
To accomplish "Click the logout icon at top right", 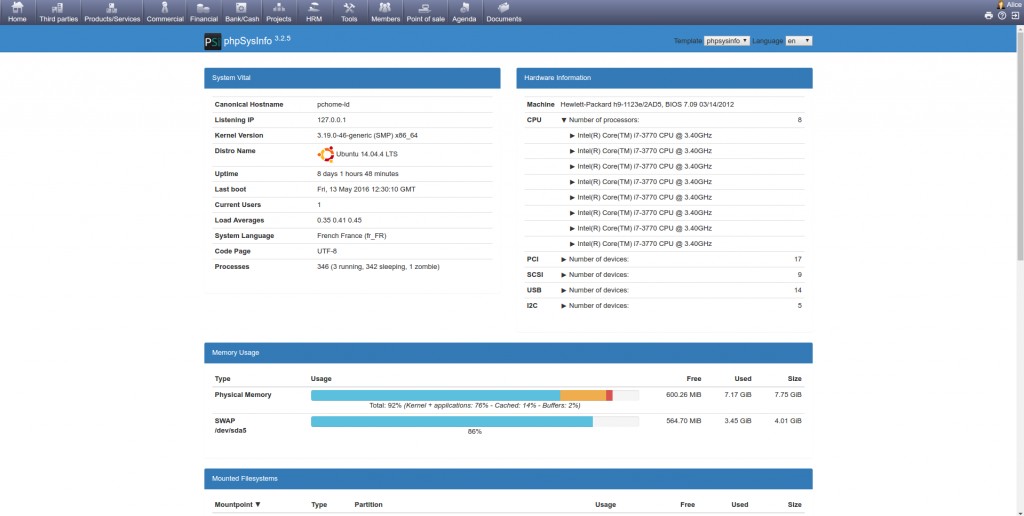I will (1014, 16).
